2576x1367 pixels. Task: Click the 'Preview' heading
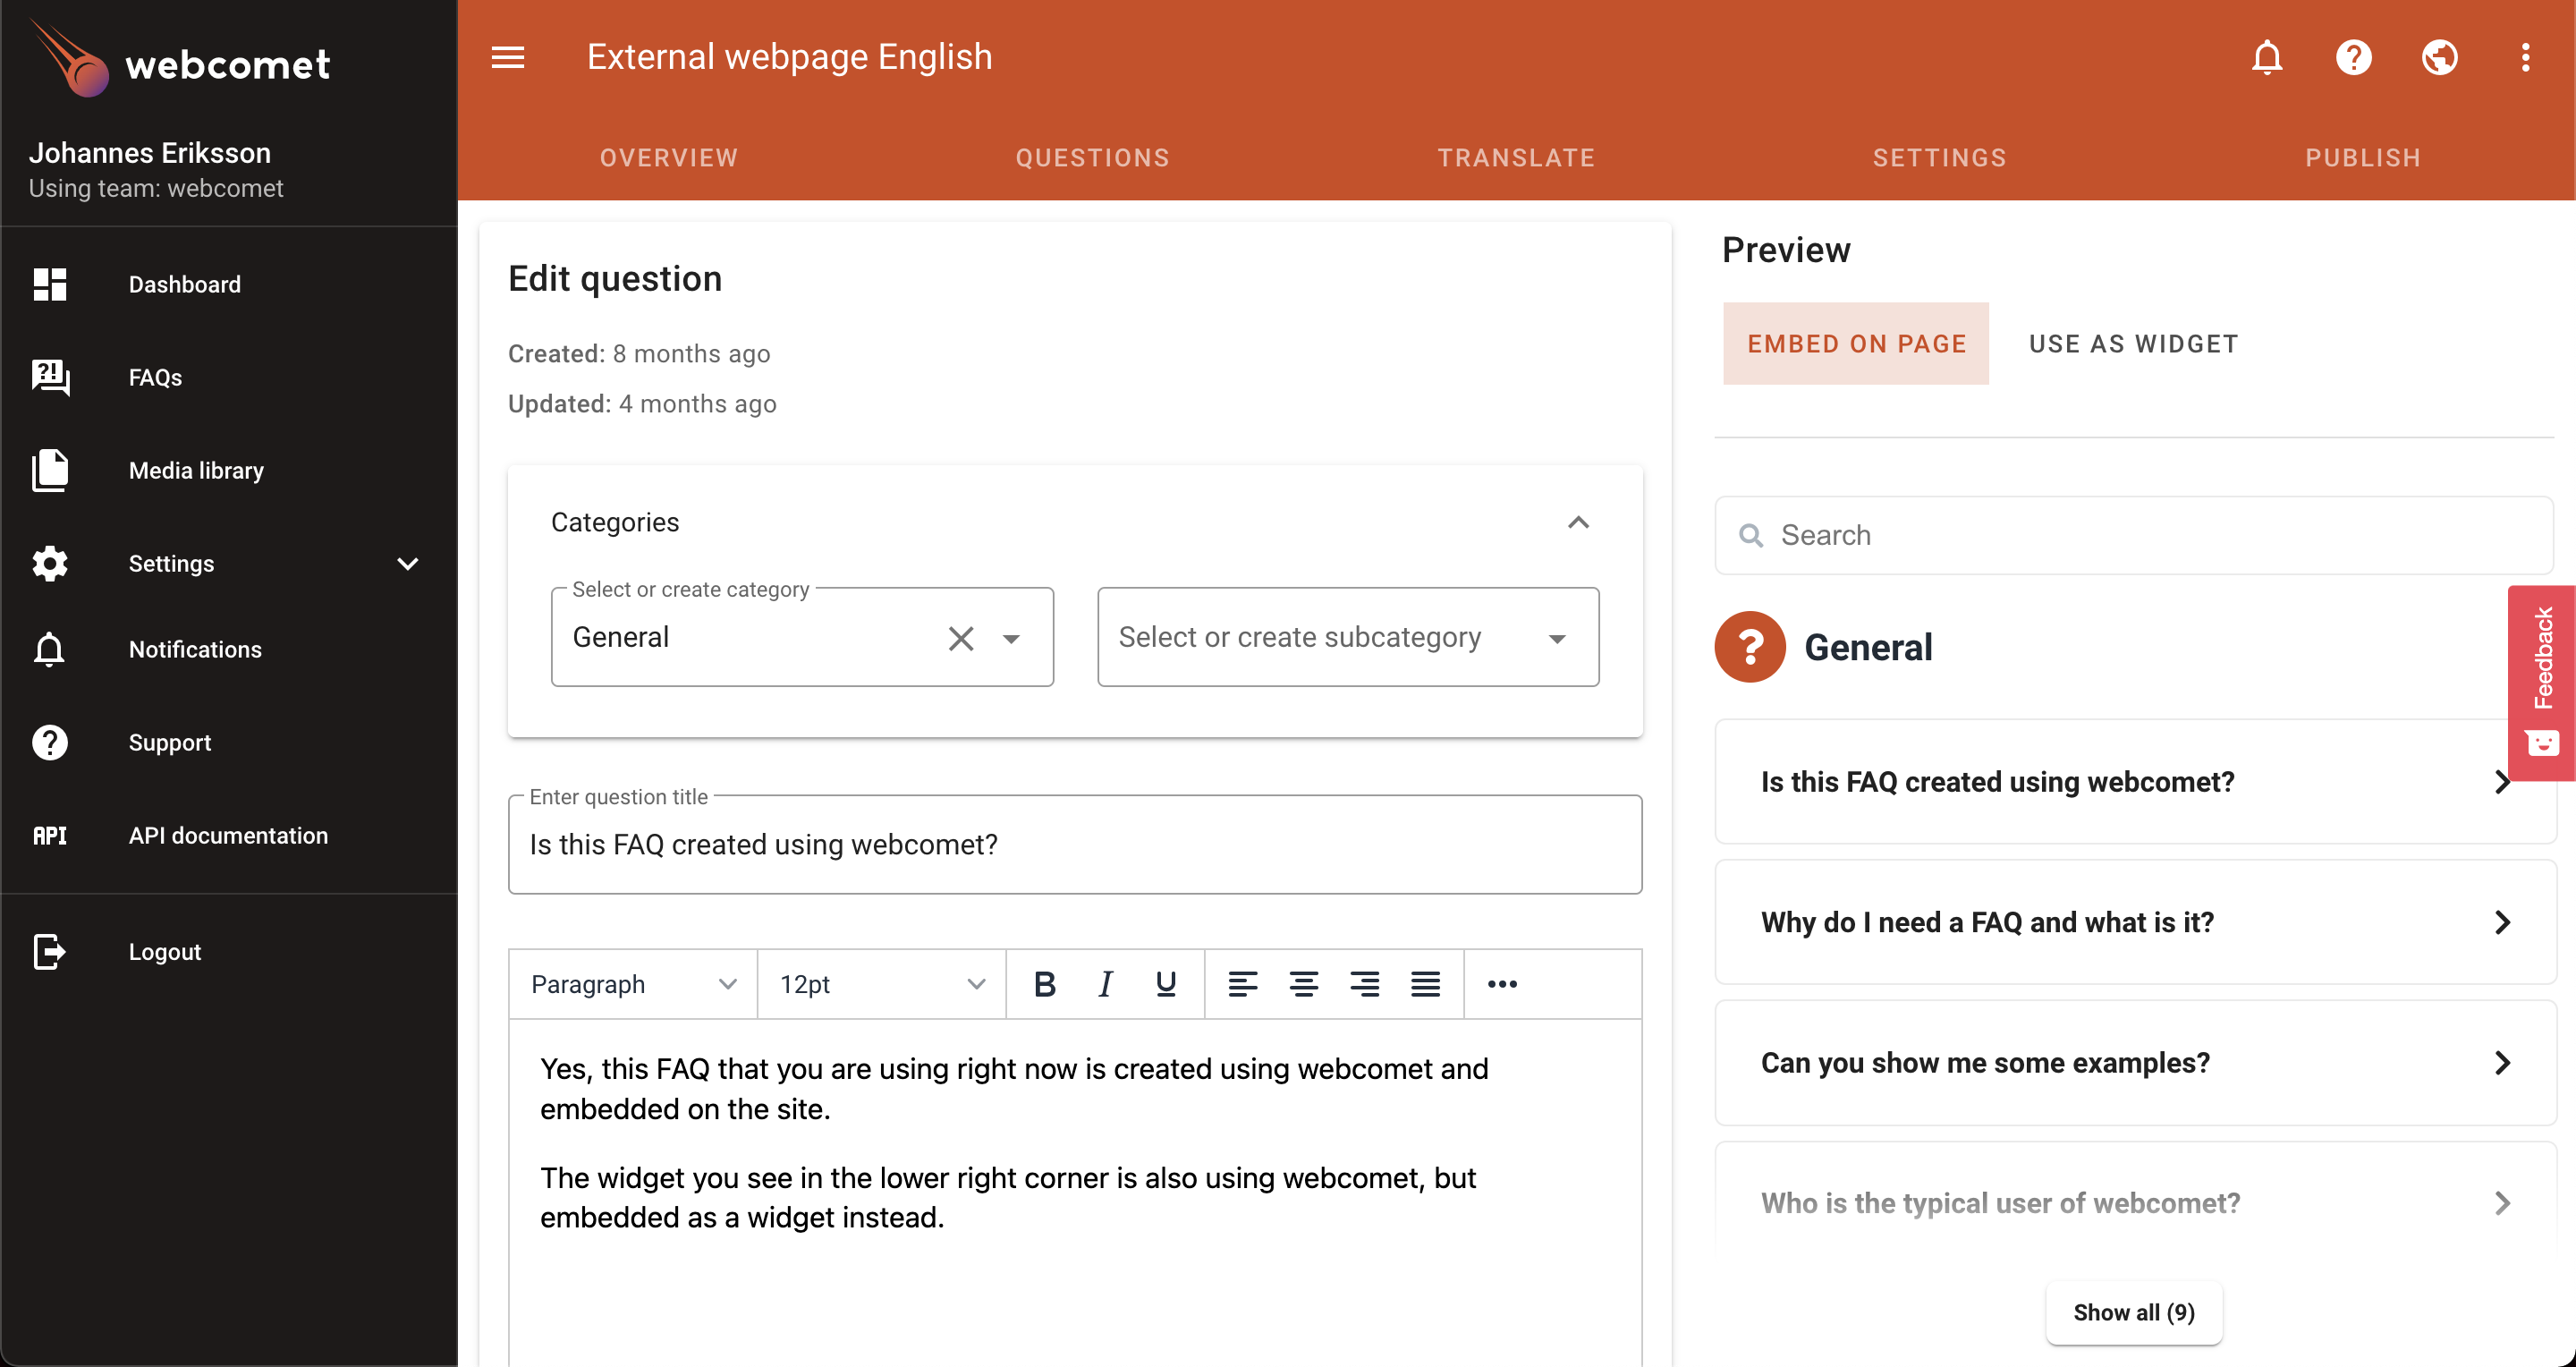coord(1786,249)
